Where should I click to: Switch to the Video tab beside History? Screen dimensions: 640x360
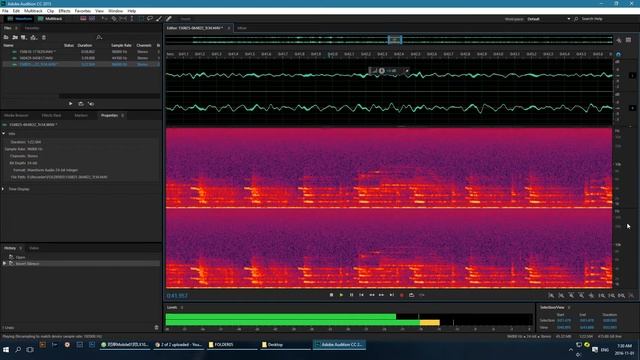pos(34,248)
